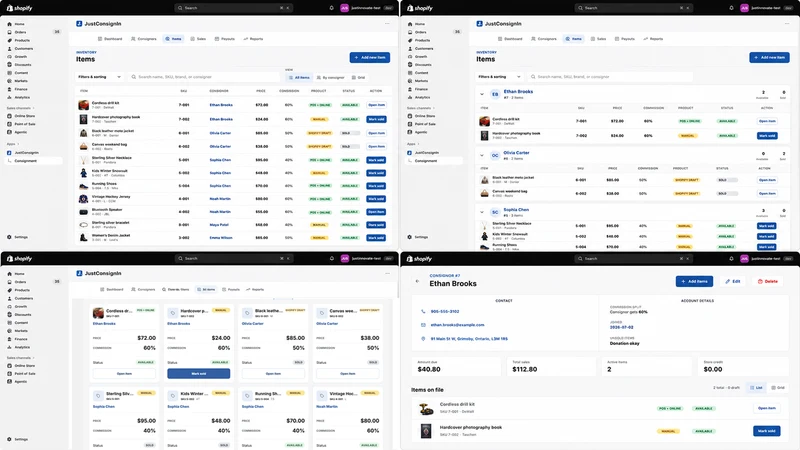This screenshot has width=800, height=450.
Task: Expand Sales channels section in bottom-left sidebar
Action: click(x=20, y=358)
